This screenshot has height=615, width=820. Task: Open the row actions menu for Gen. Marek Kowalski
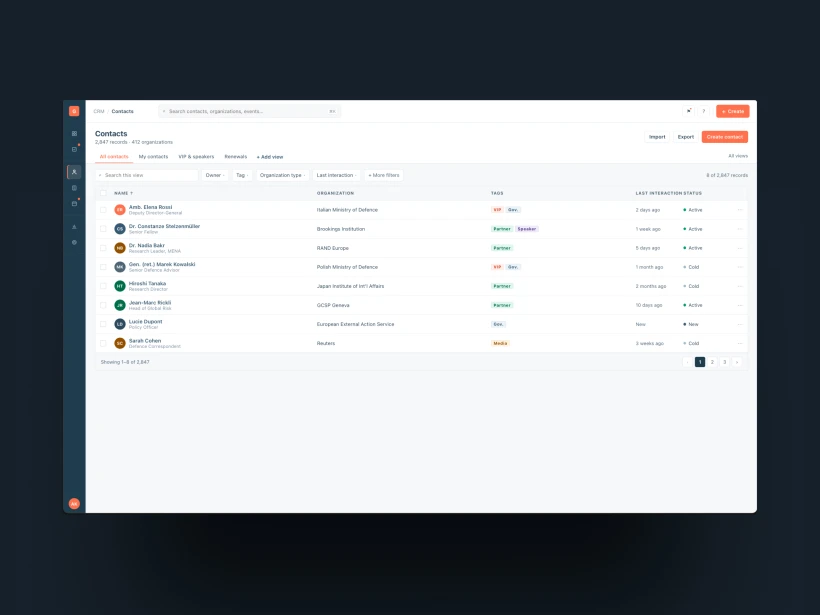pos(740,267)
